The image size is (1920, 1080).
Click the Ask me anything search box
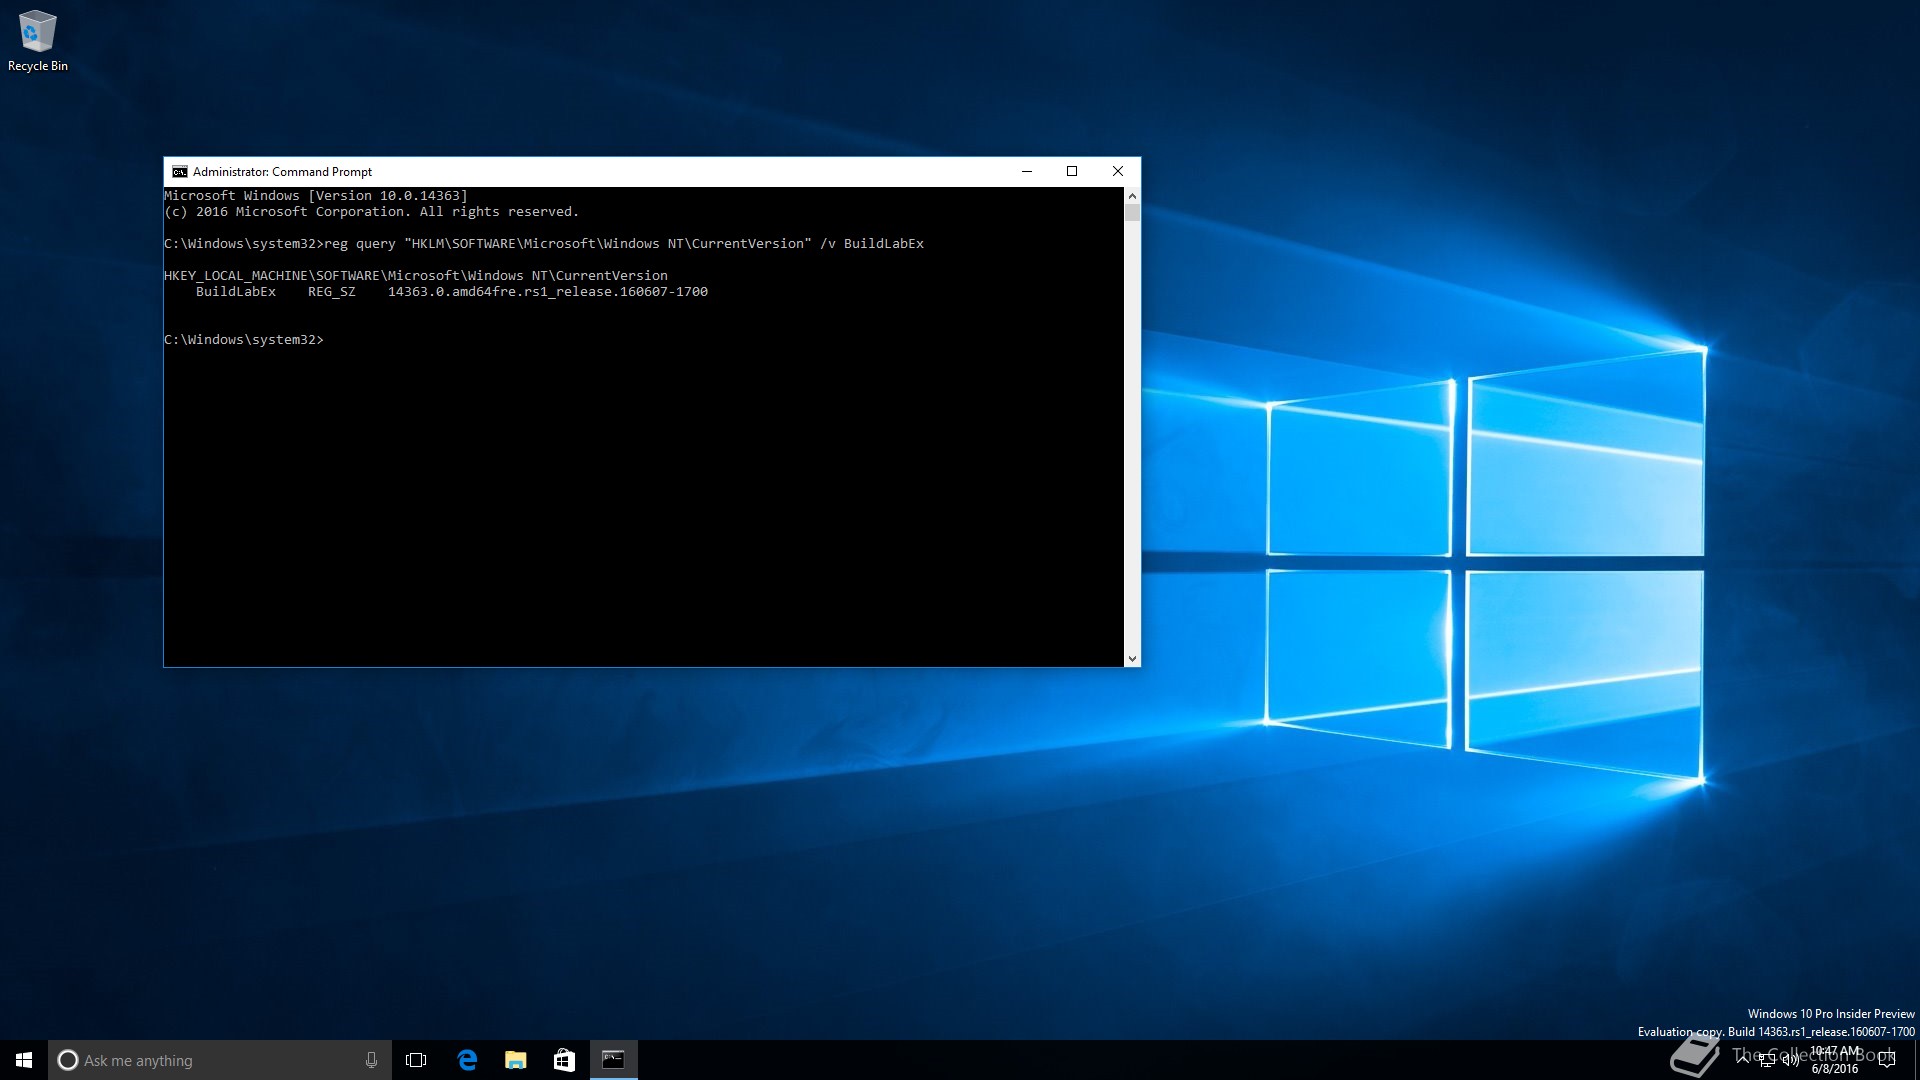point(220,1060)
